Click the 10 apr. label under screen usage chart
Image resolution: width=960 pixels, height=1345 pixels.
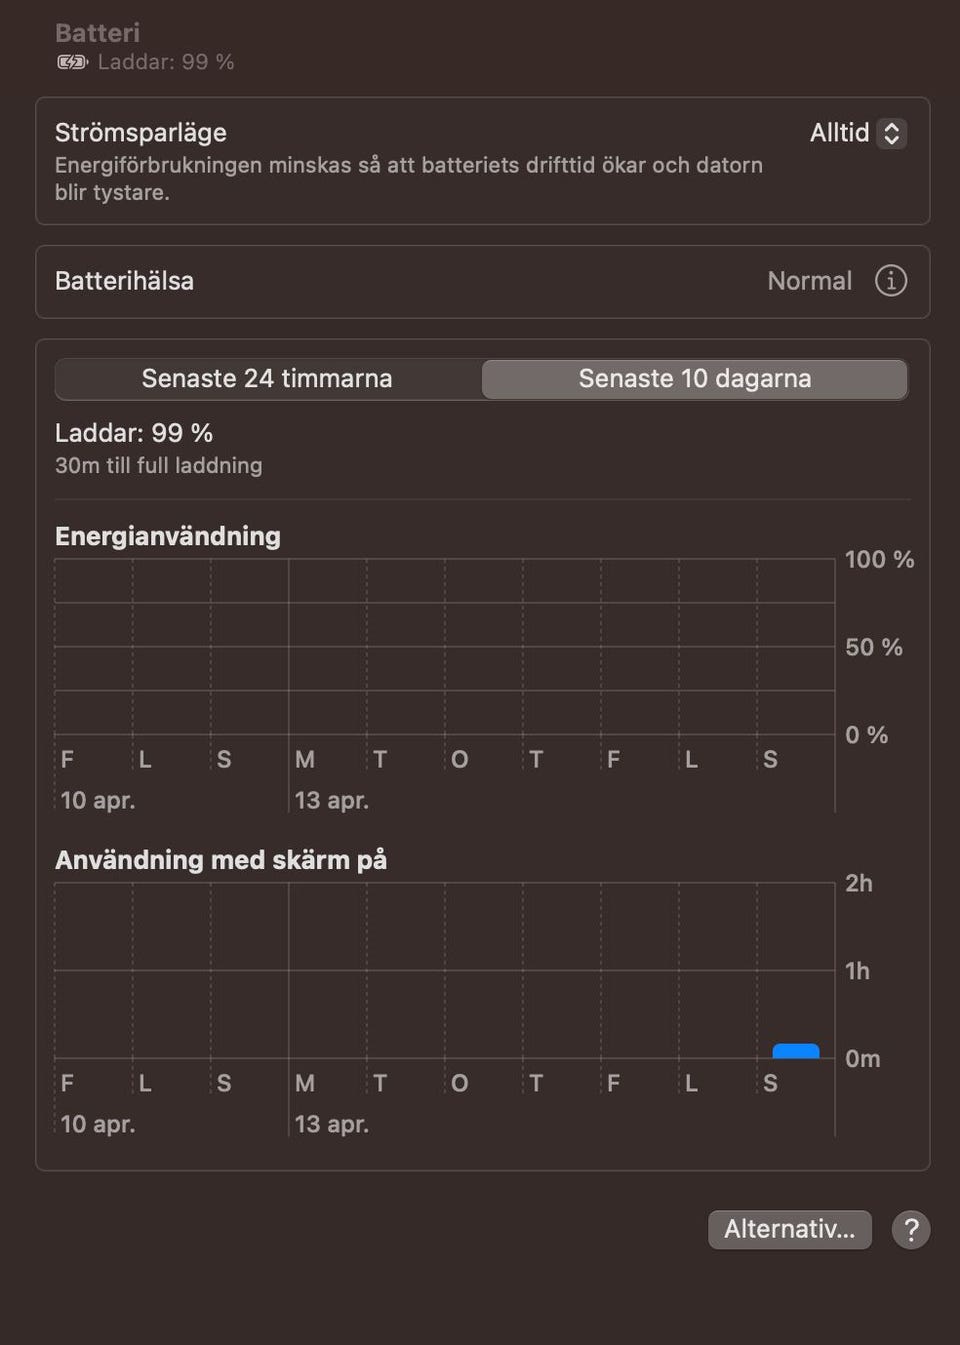97,1125
